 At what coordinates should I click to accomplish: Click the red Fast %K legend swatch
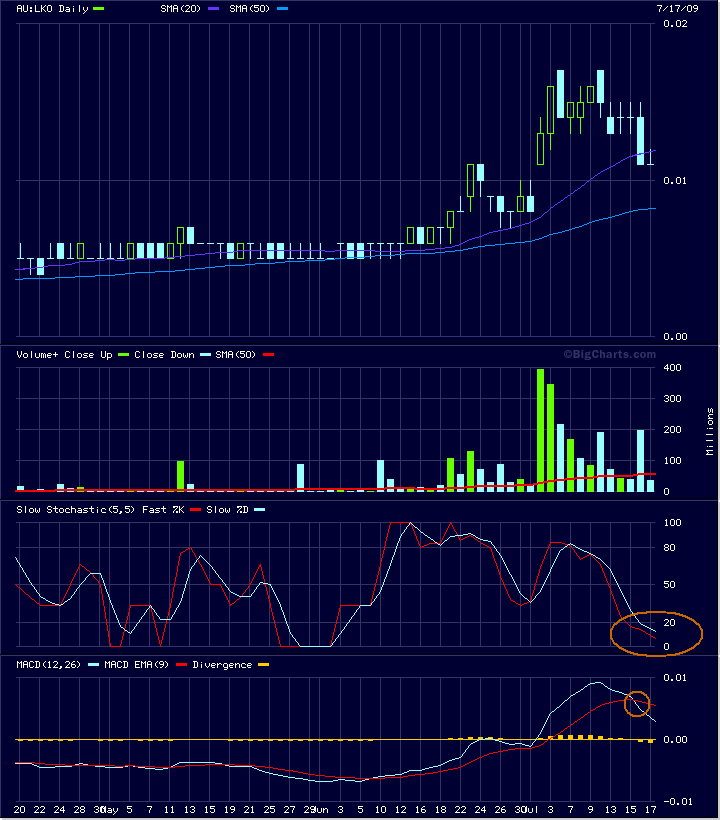(196, 509)
